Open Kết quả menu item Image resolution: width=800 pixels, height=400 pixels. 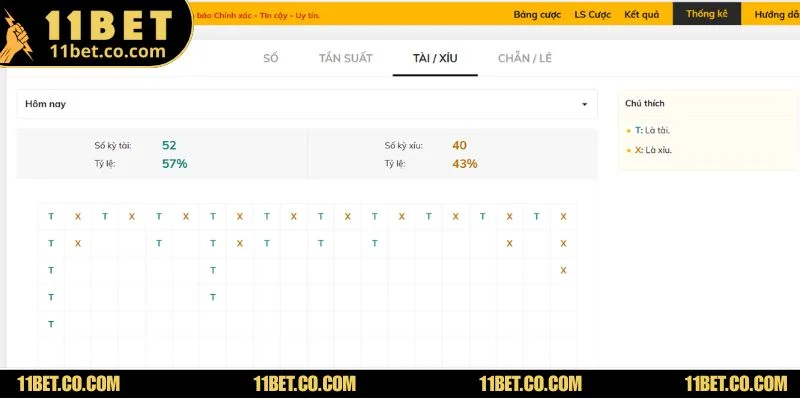645,14
